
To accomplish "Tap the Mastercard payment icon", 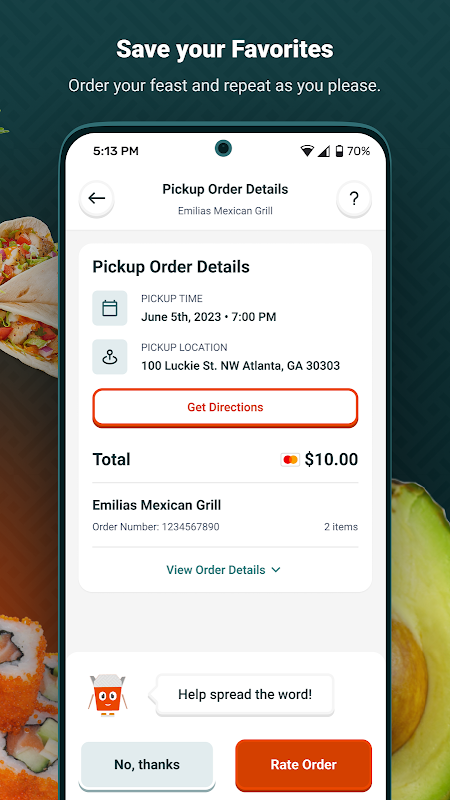I will (290, 460).
